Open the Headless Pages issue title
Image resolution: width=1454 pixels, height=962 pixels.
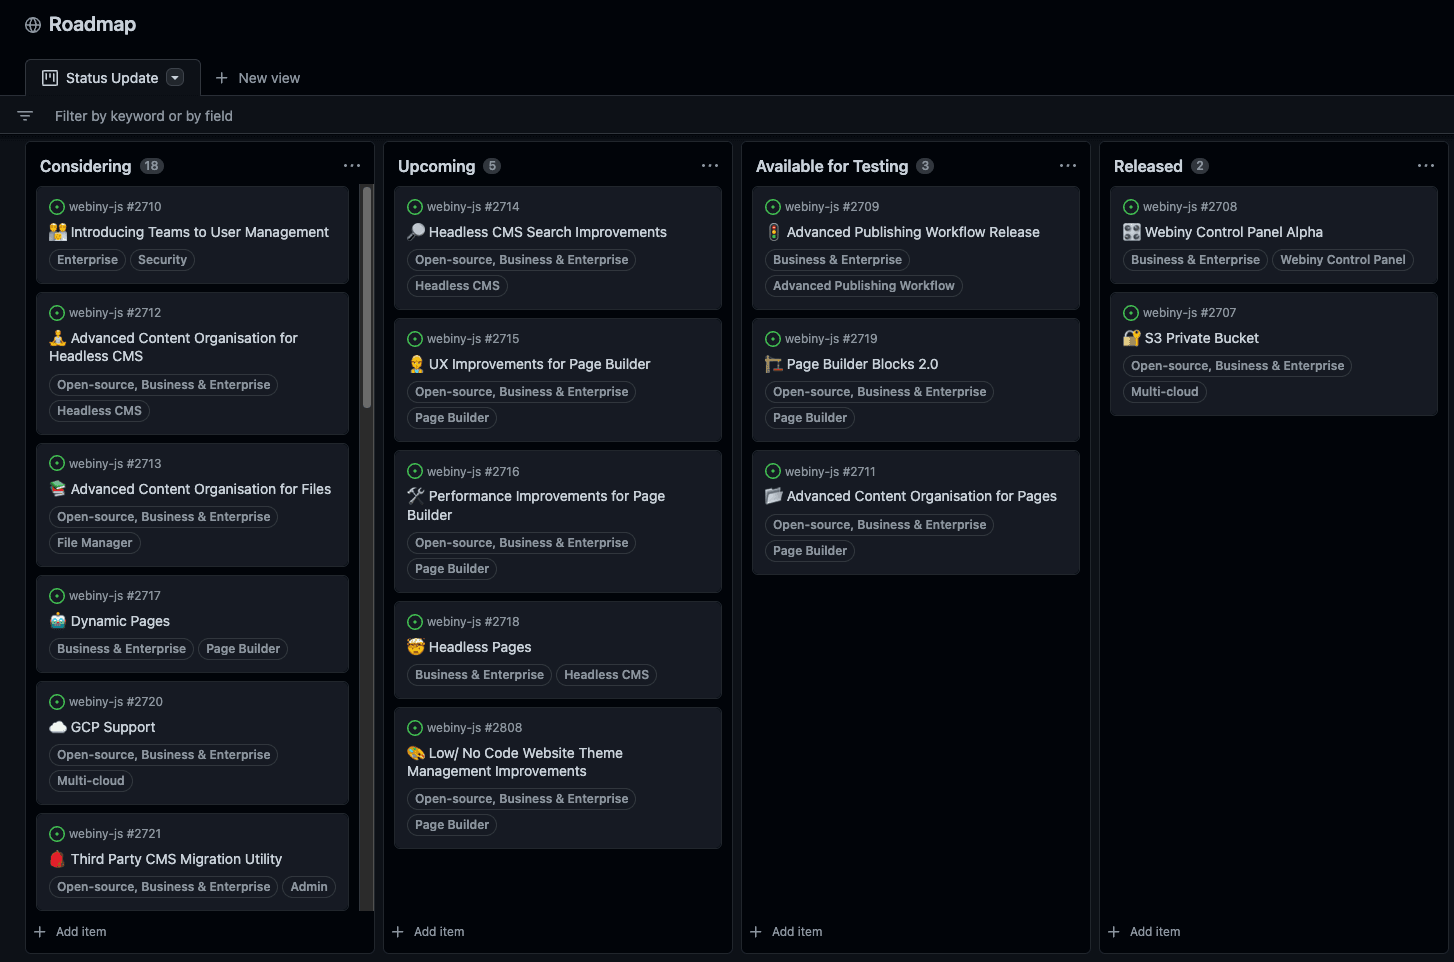point(480,647)
